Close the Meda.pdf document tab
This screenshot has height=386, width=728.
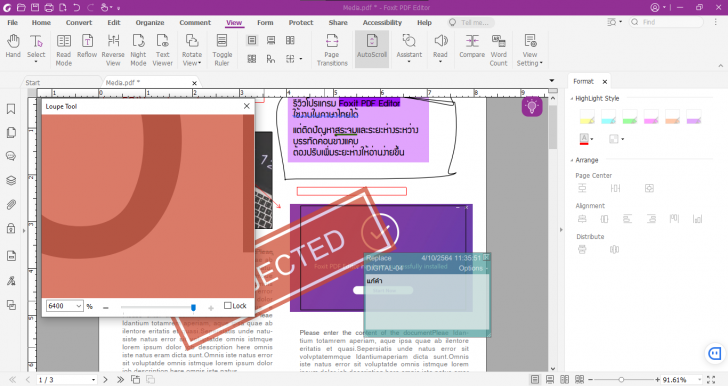pos(195,83)
